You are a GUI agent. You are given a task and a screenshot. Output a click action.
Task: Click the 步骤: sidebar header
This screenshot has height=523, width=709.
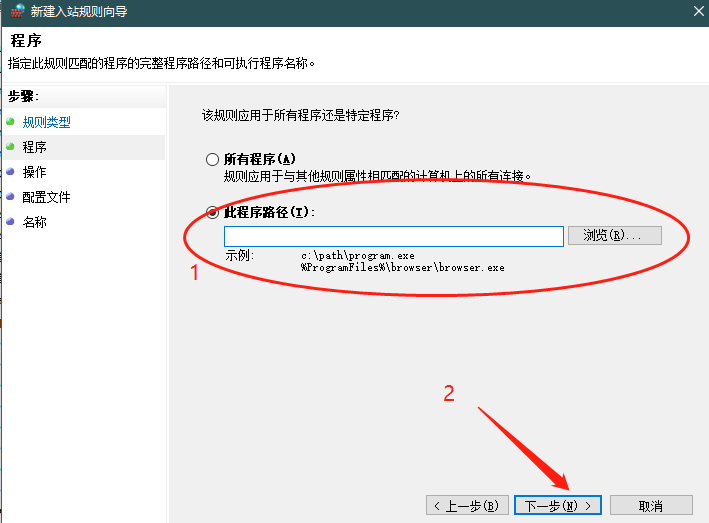point(24,96)
